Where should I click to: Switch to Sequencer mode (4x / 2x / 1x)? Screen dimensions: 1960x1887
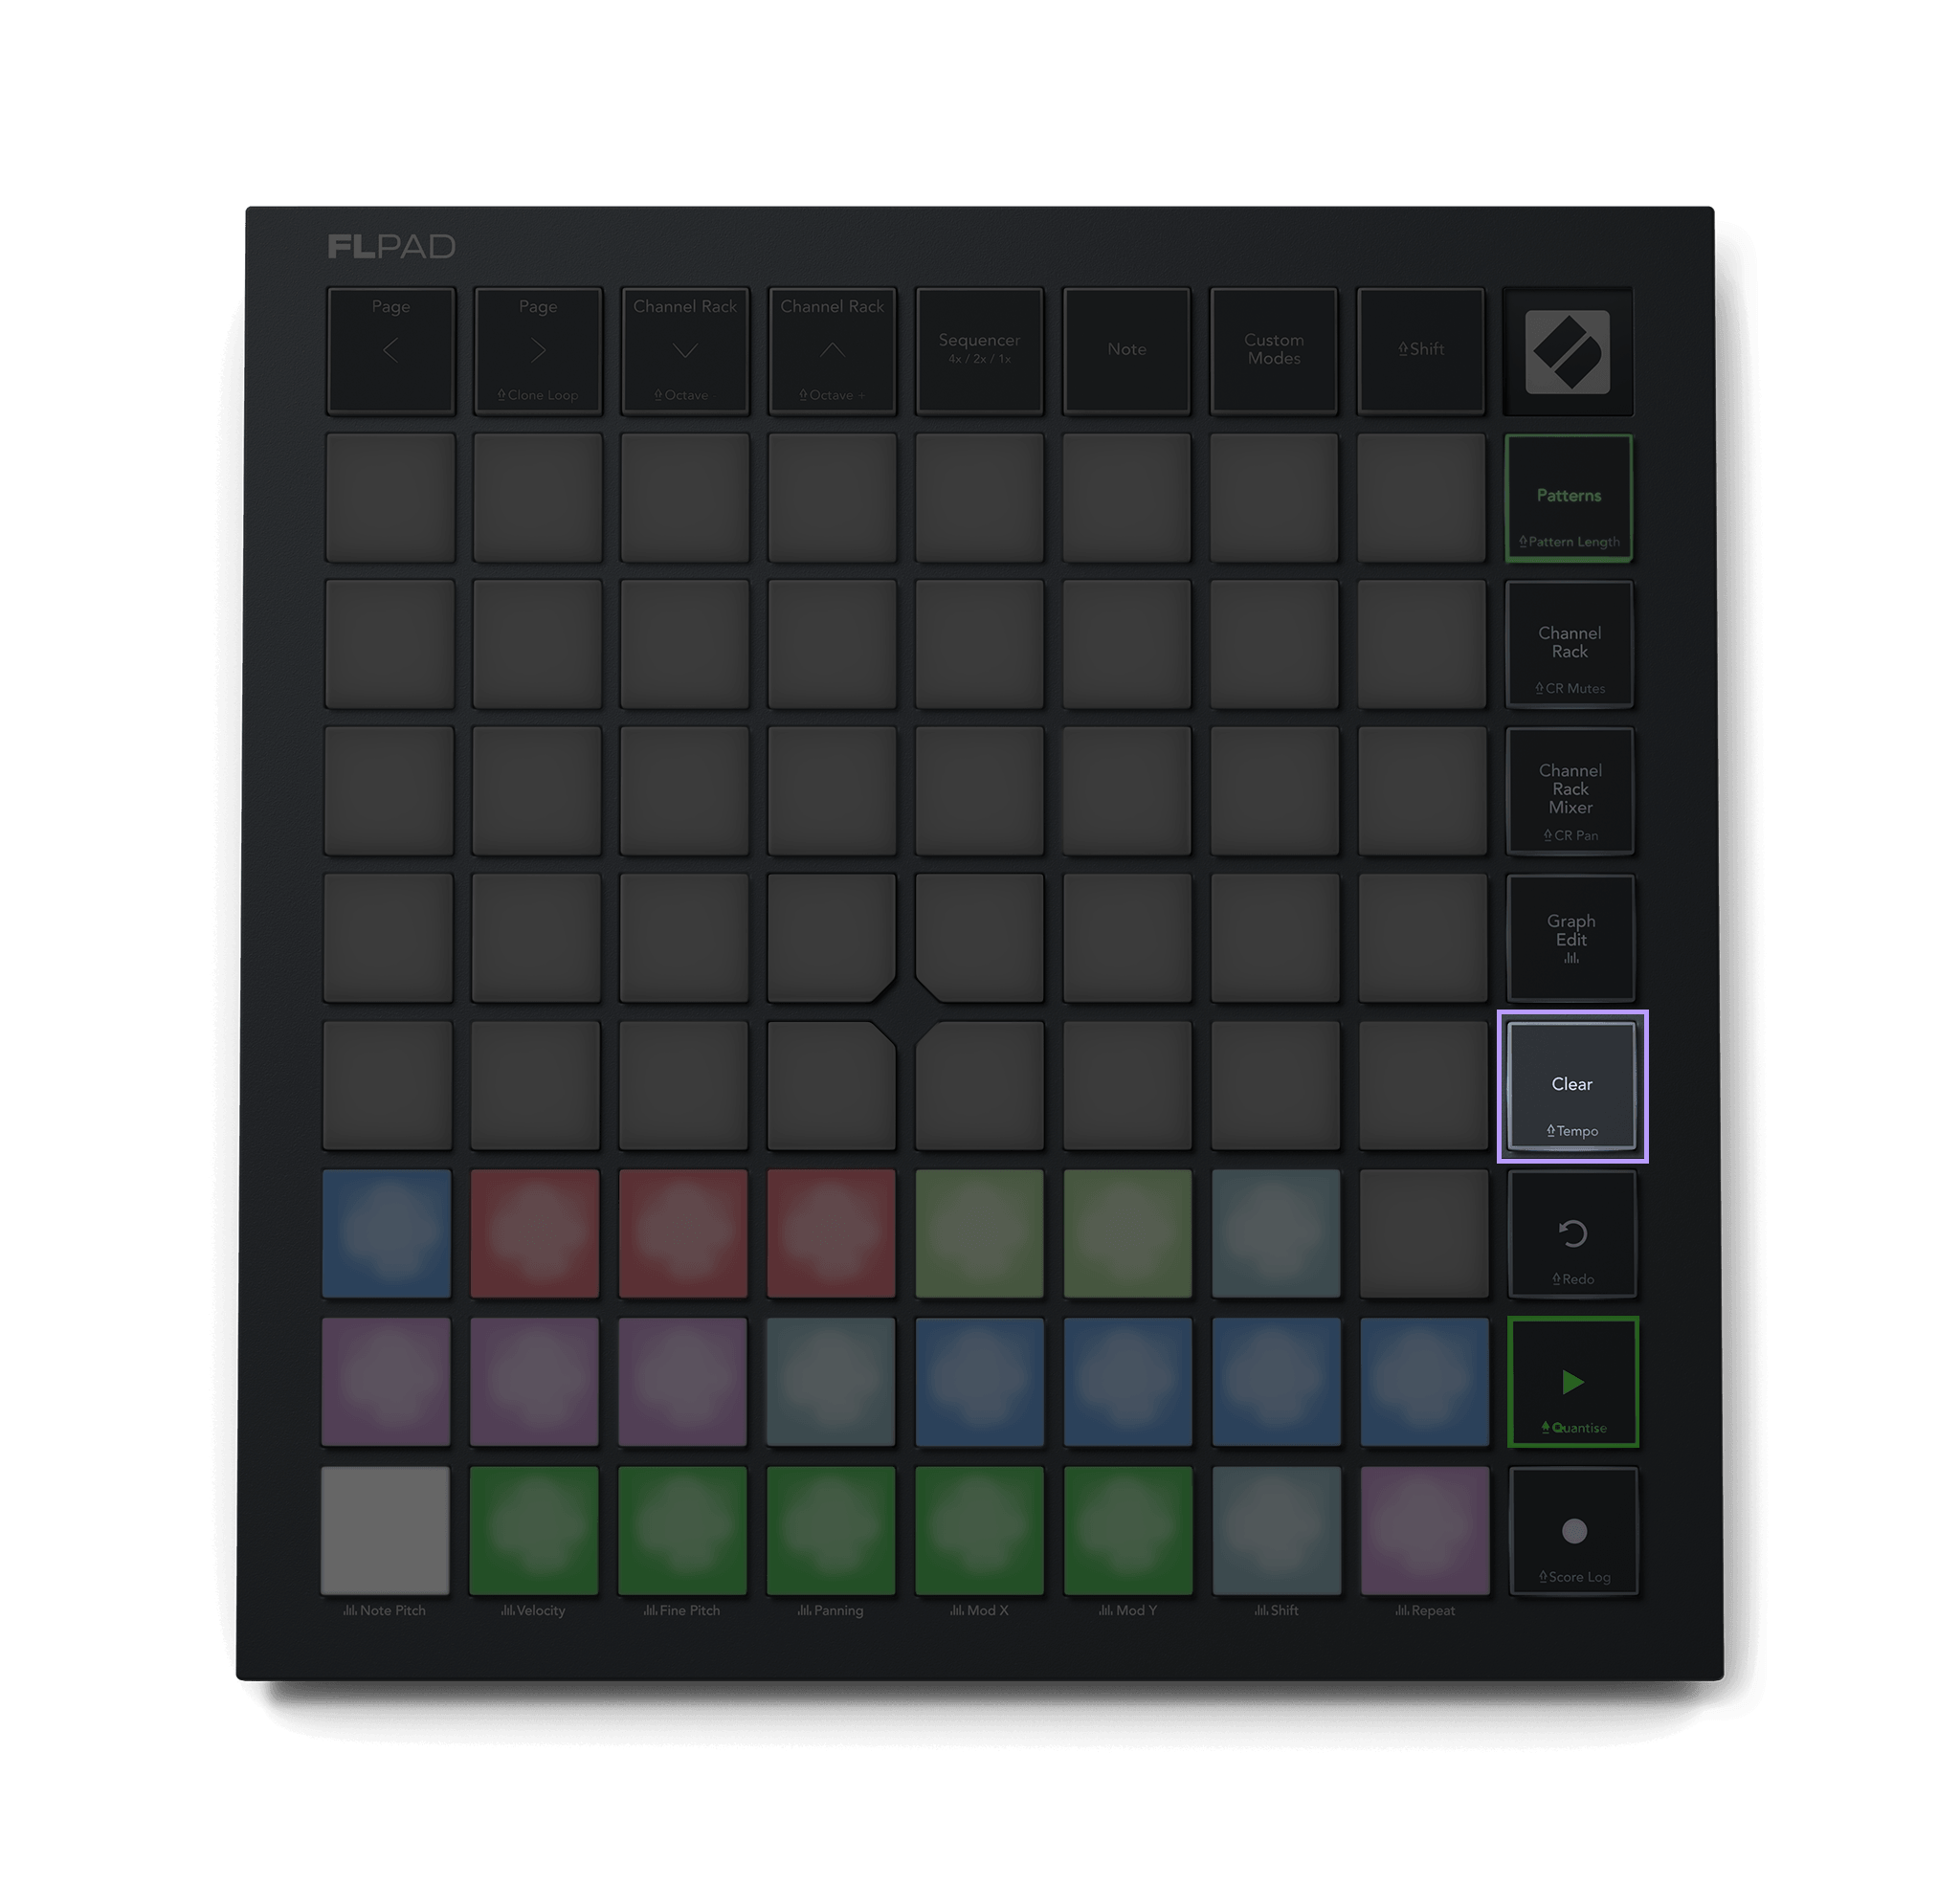pos(979,350)
